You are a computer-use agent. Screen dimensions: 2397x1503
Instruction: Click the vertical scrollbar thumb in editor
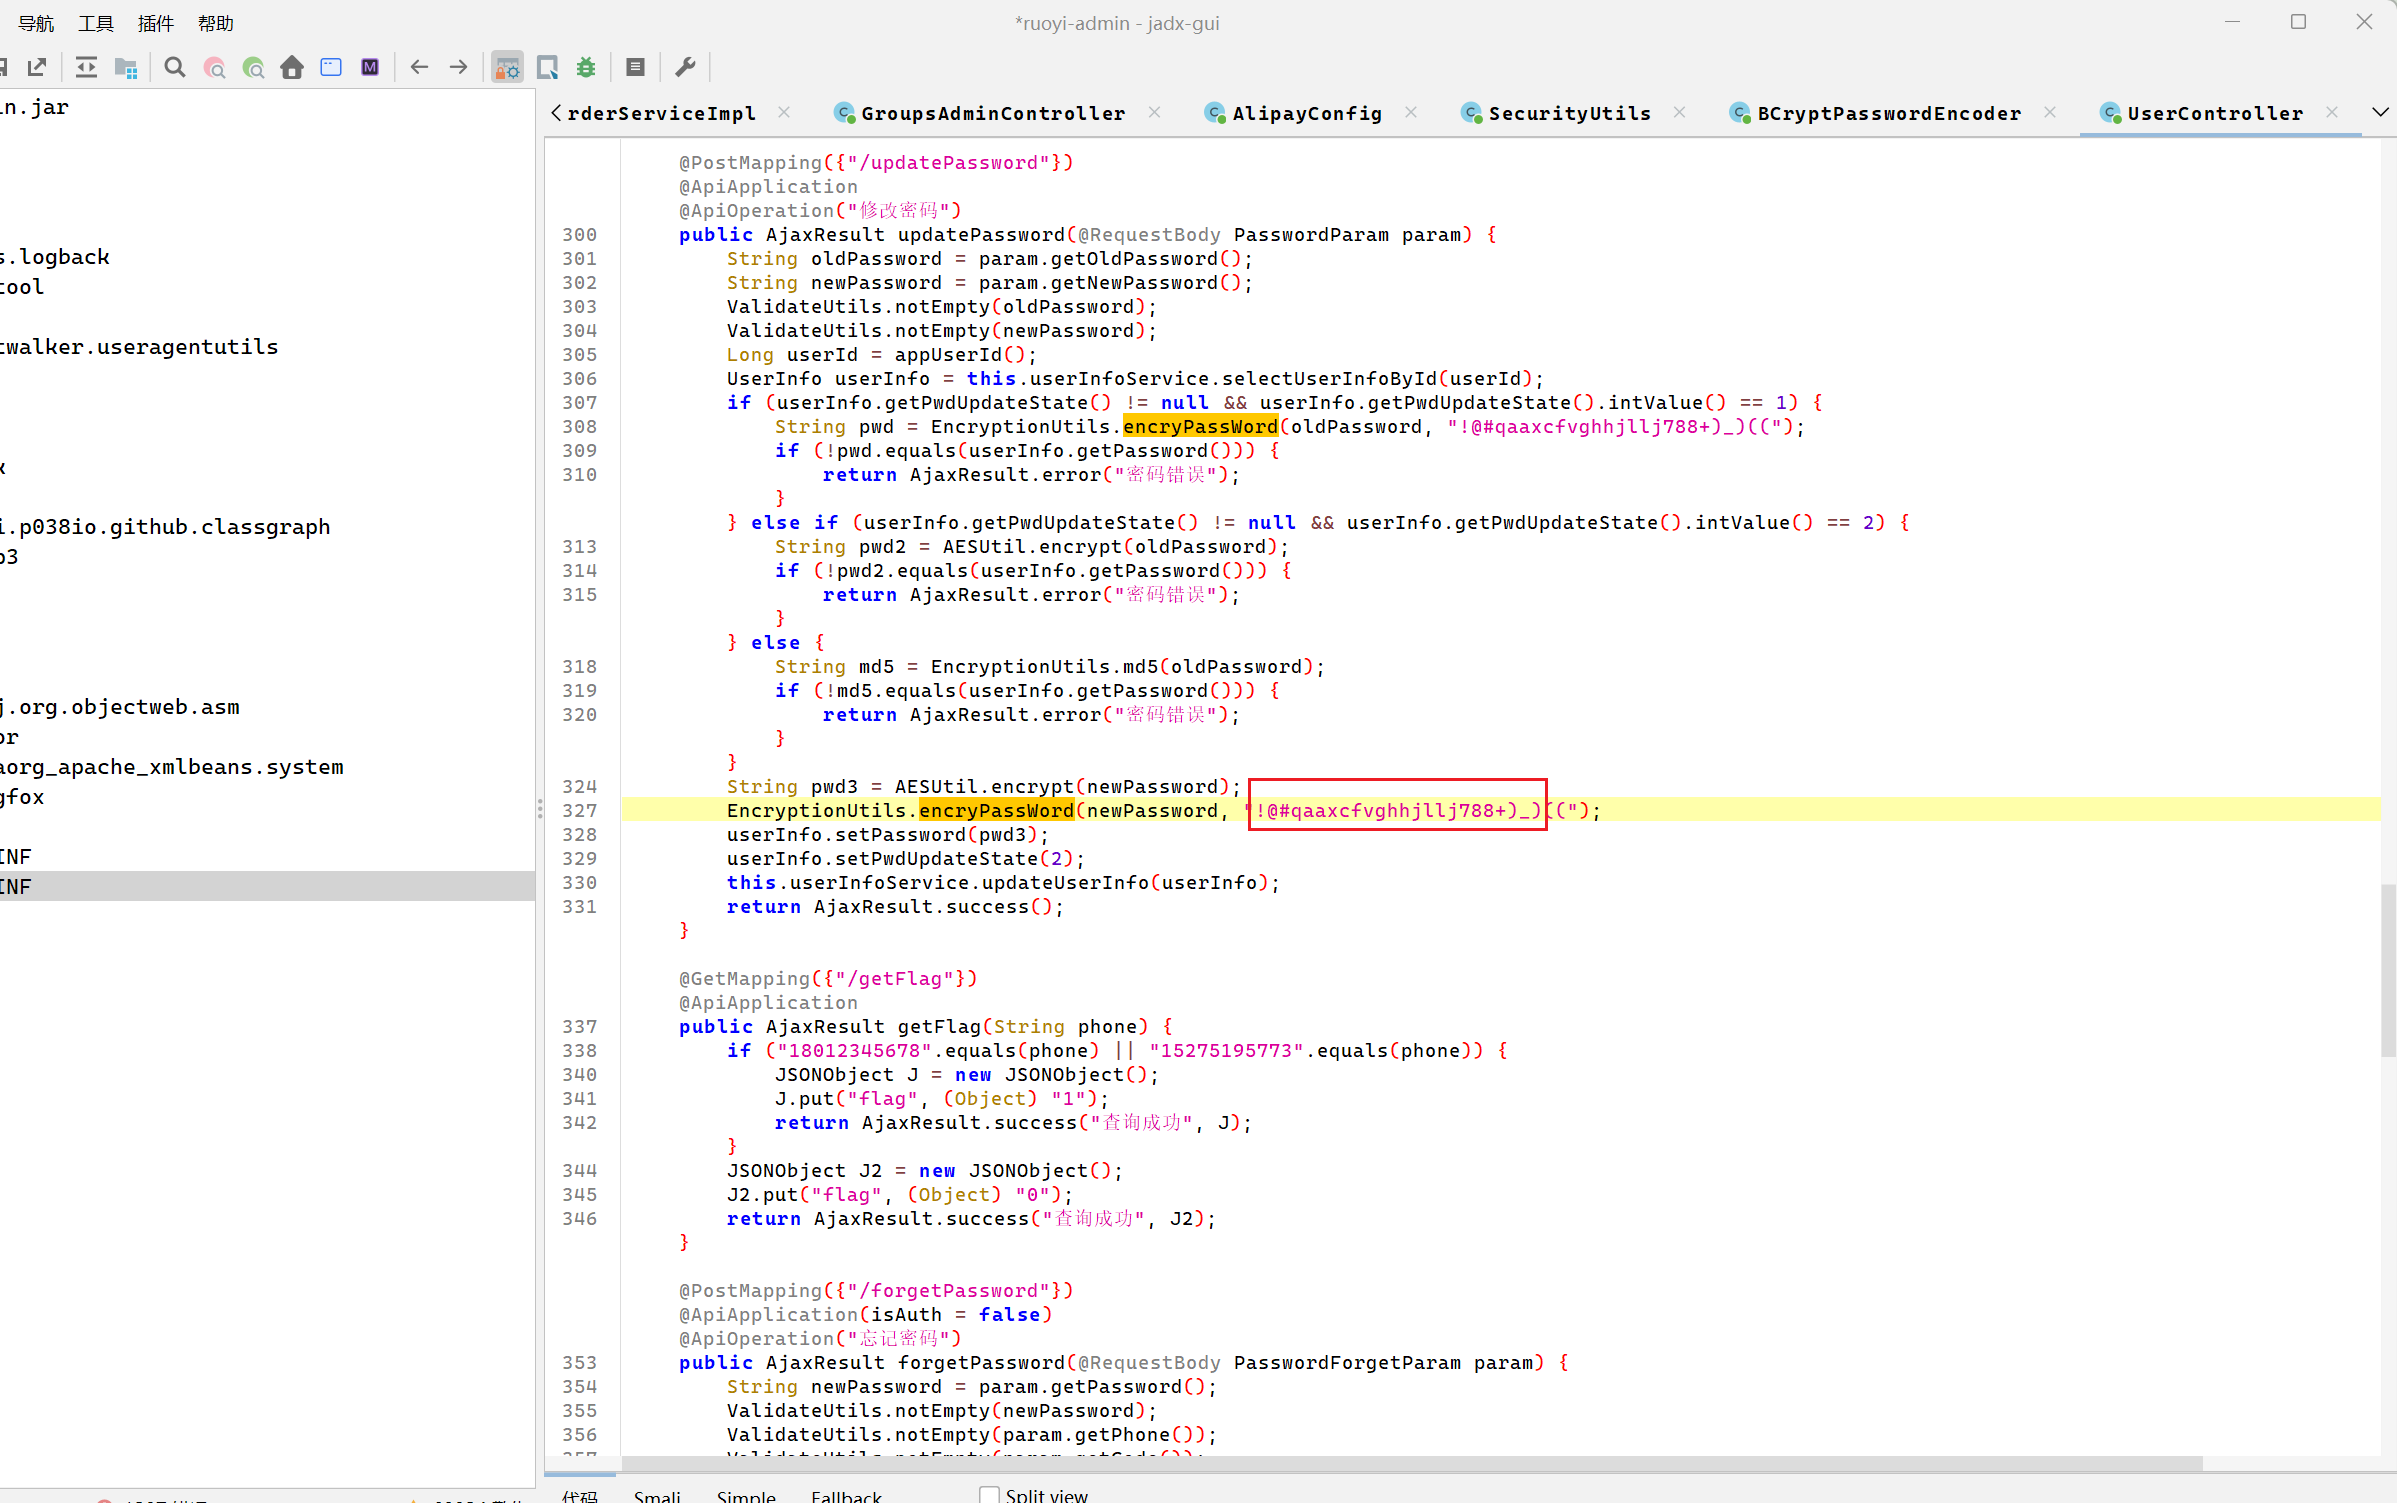pos(2387,970)
